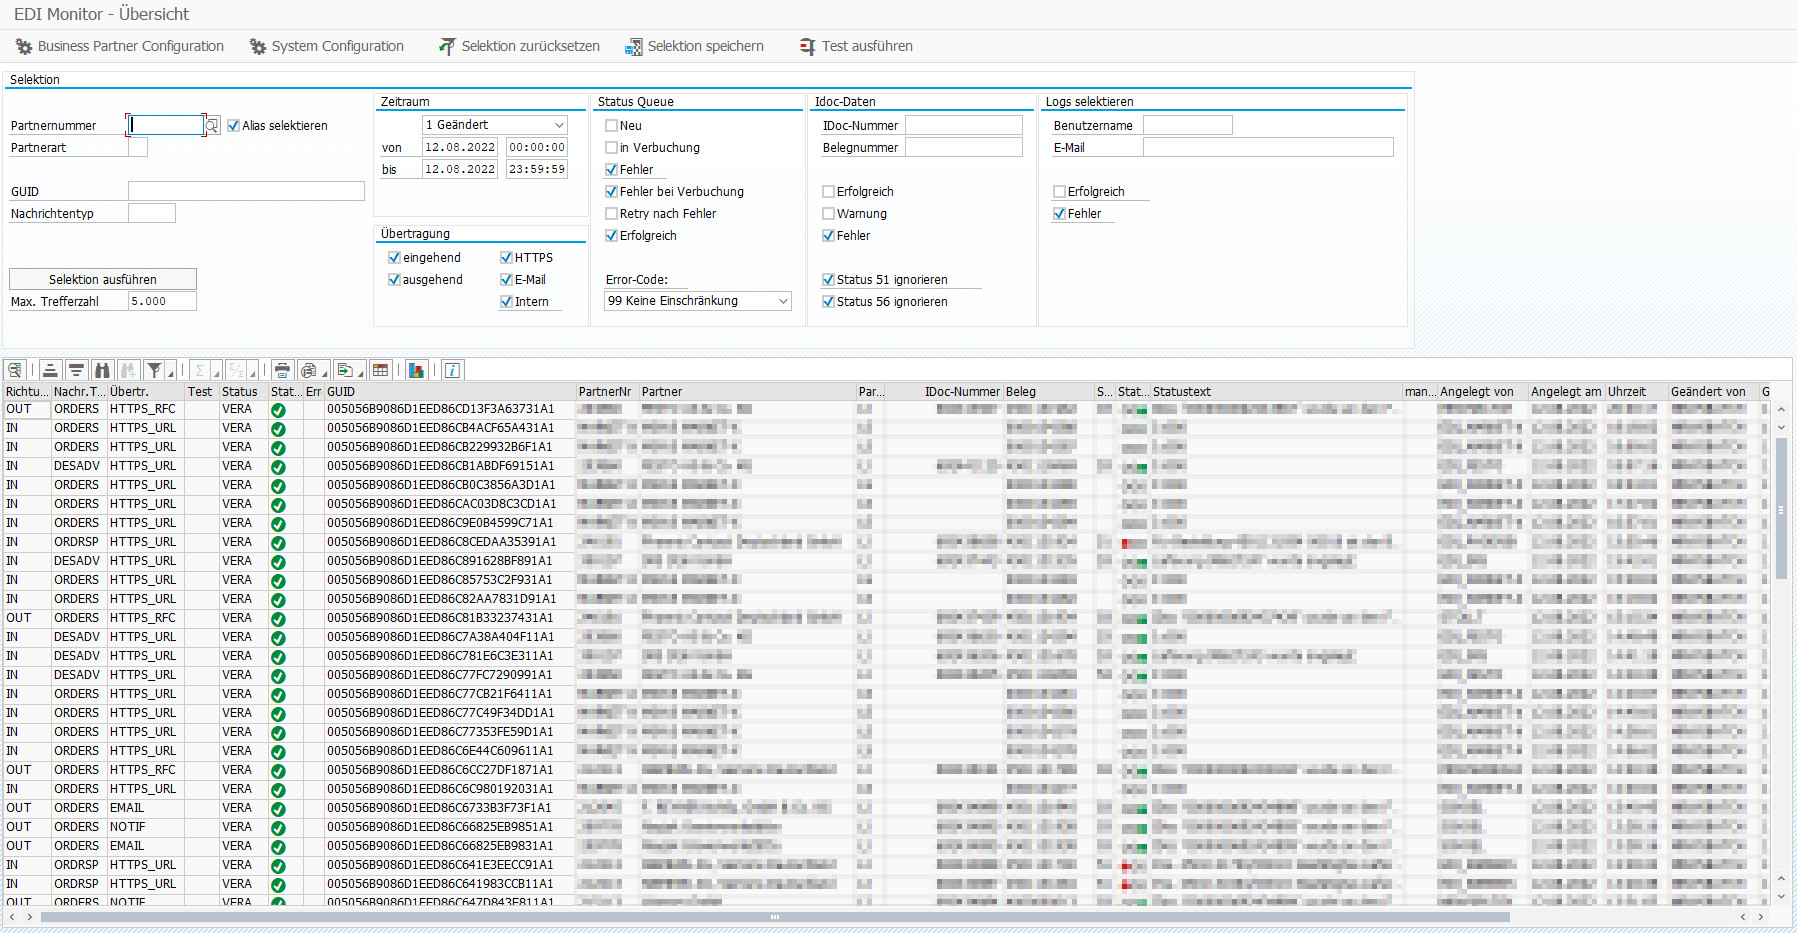Print the table list
Viewport: 1797px width, 933px height.
282,370
